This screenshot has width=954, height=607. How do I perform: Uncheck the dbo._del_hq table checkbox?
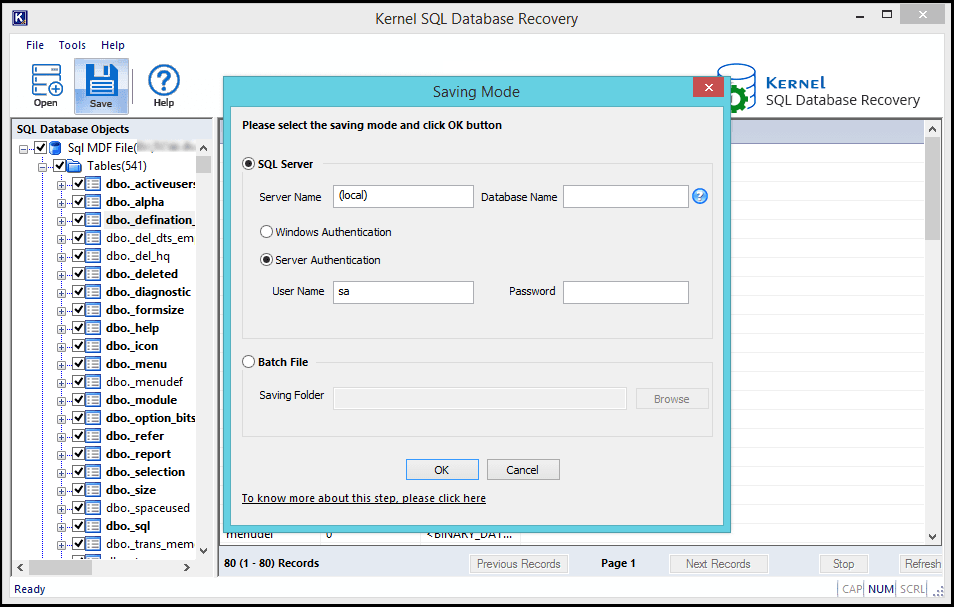pyautogui.click(x=78, y=255)
